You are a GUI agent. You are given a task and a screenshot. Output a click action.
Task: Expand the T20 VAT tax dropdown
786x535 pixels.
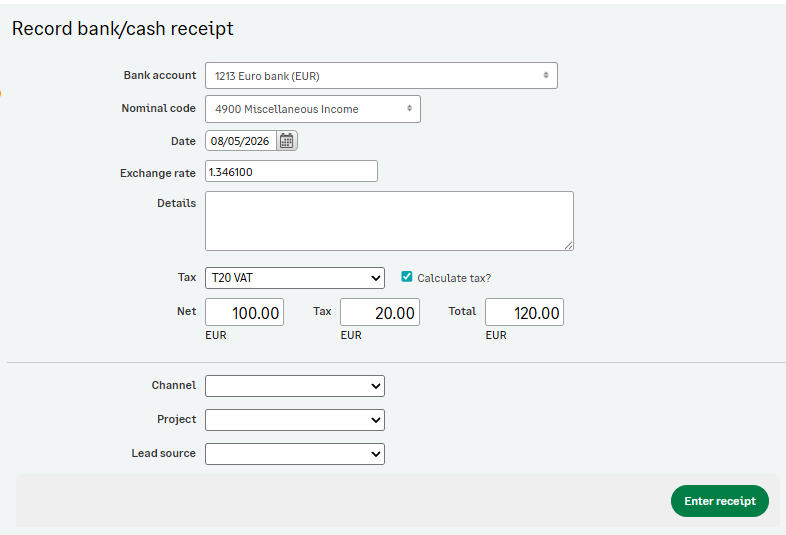click(295, 278)
